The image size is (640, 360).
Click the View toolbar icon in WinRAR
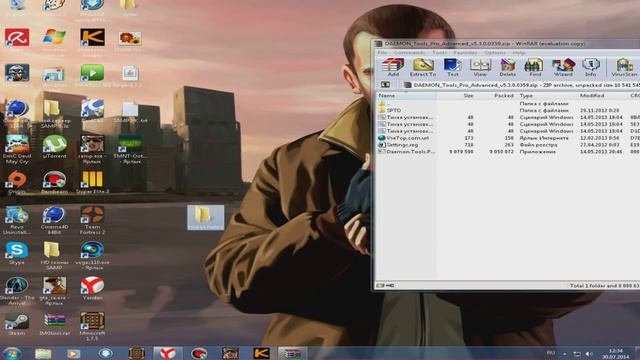[480, 67]
